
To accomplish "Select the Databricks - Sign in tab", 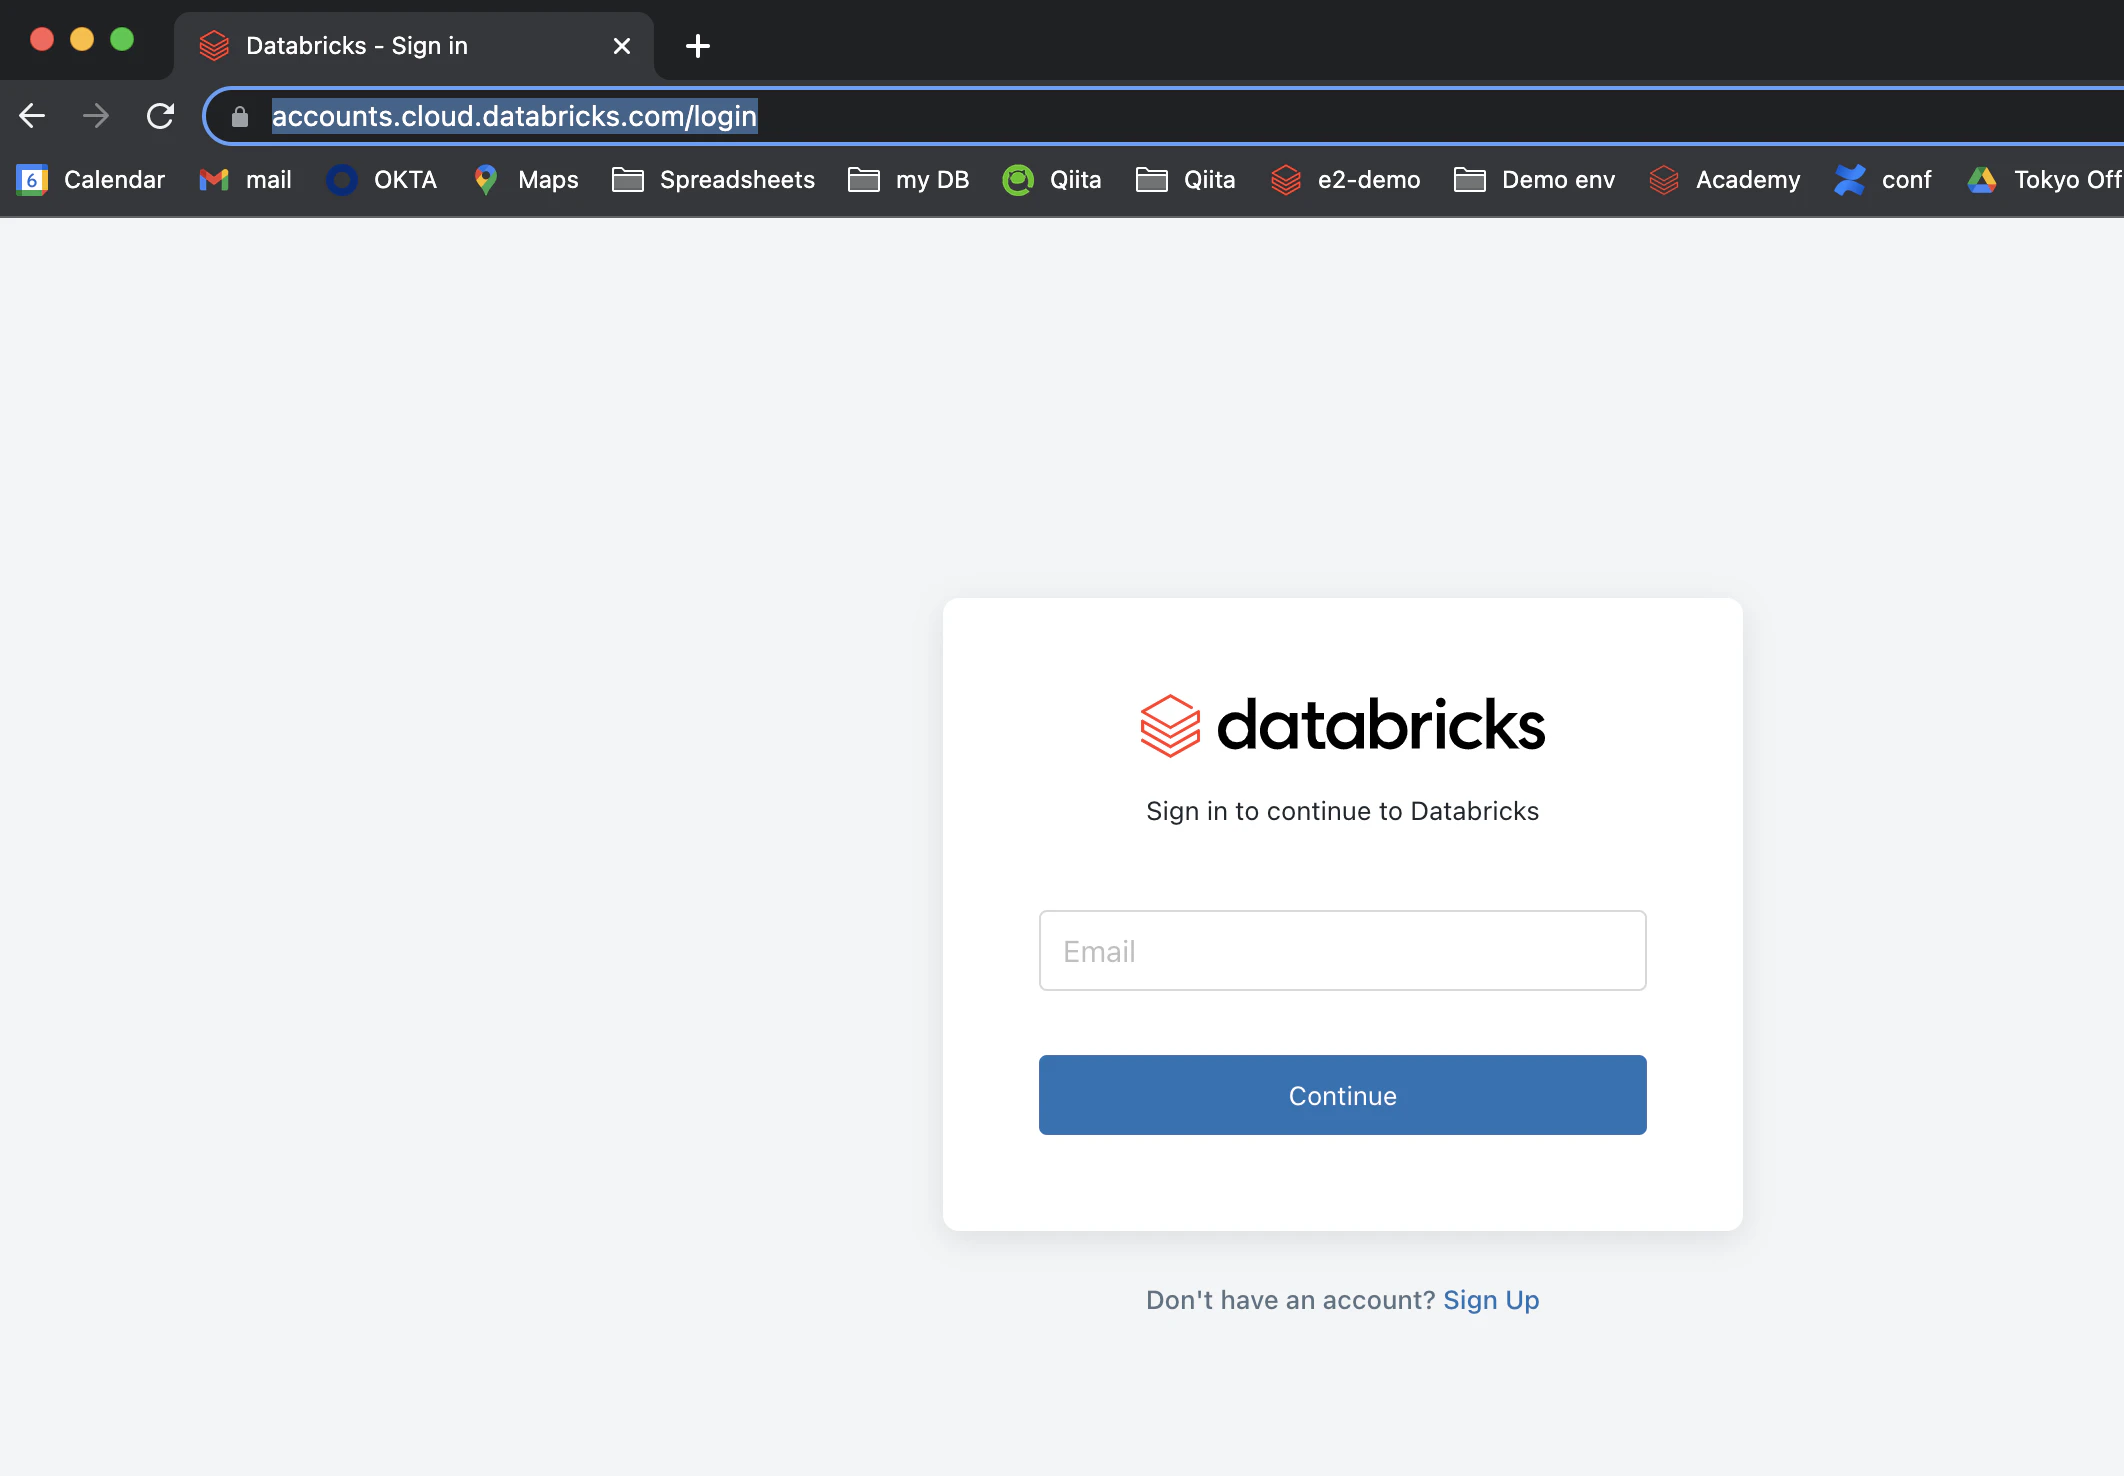I will click(414, 46).
